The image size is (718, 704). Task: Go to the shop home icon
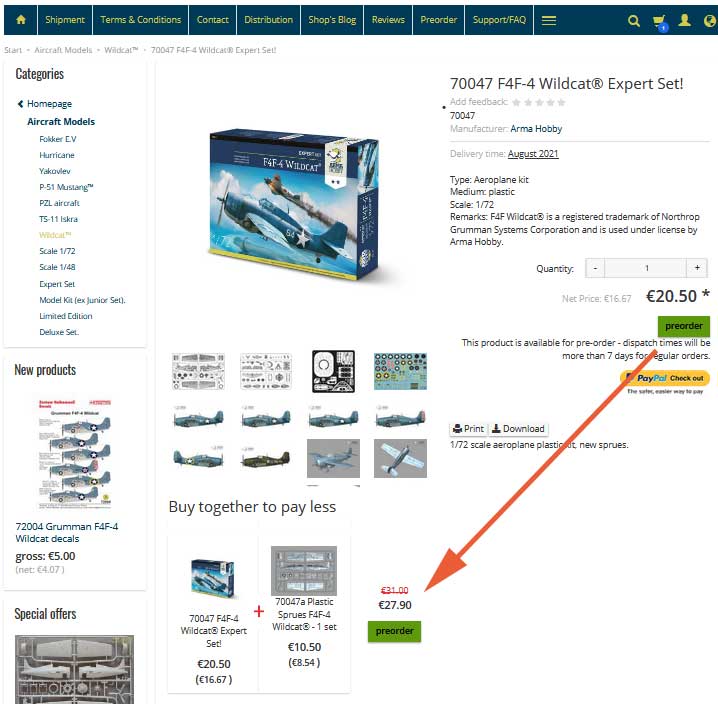coord(21,20)
